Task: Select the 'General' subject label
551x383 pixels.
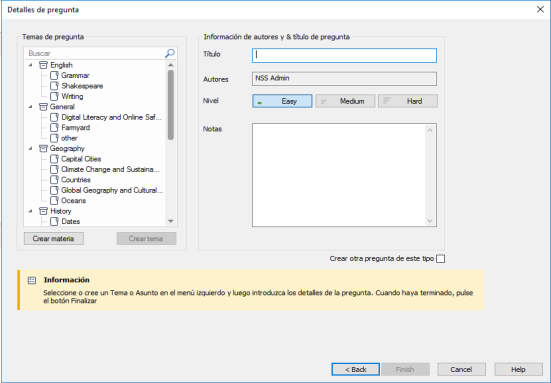Action: pyautogui.click(x=62, y=107)
